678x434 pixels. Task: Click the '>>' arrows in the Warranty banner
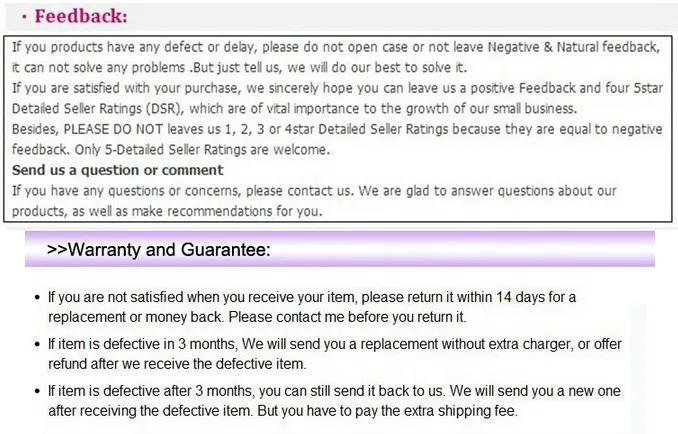tap(57, 249)
